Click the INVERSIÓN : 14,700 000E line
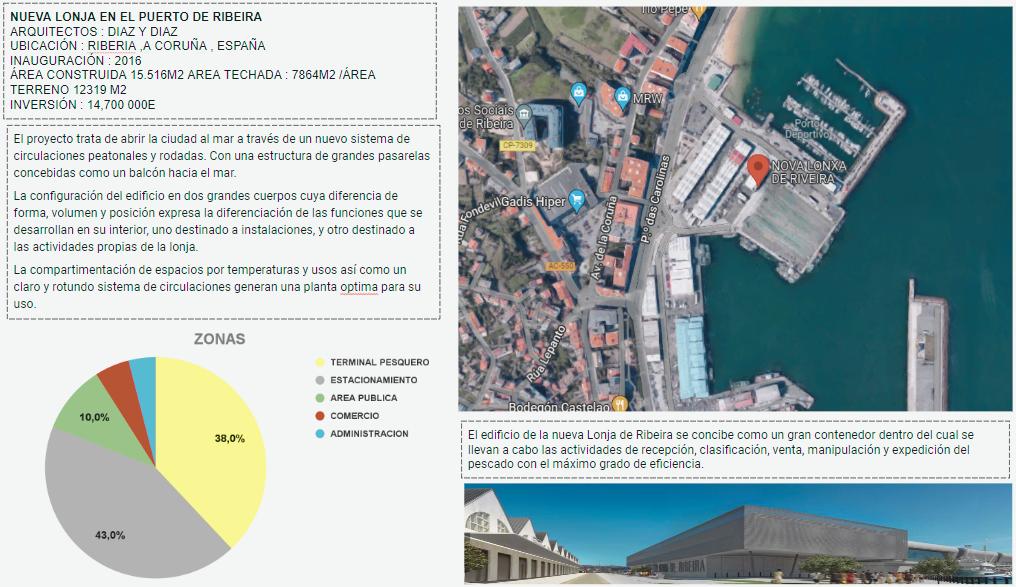The width and height of the screenshot is (1016, 587). pos(82,105)
